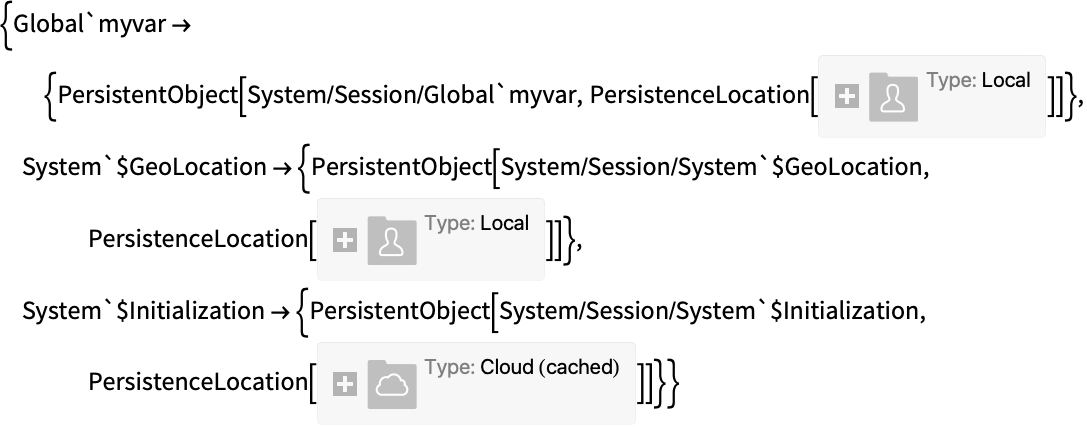Click the first PersistentObject head for myvar

click(x=148, y=95)
